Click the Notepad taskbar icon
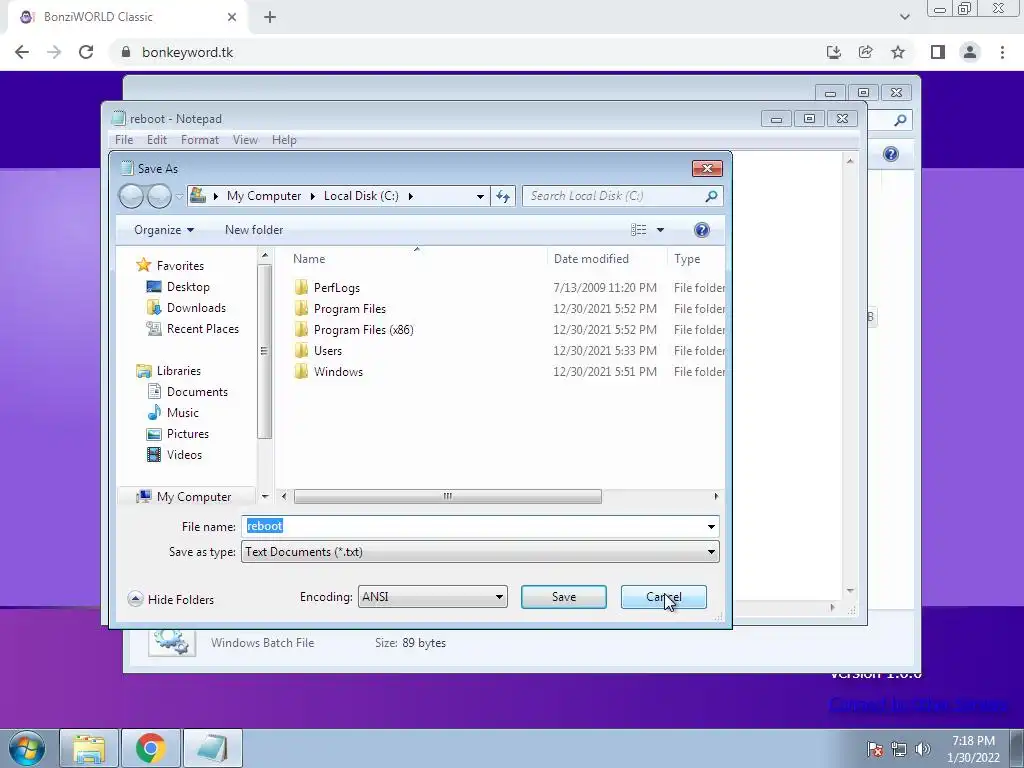The width and height of the screenshot is (1024, 768). (213, 748)
